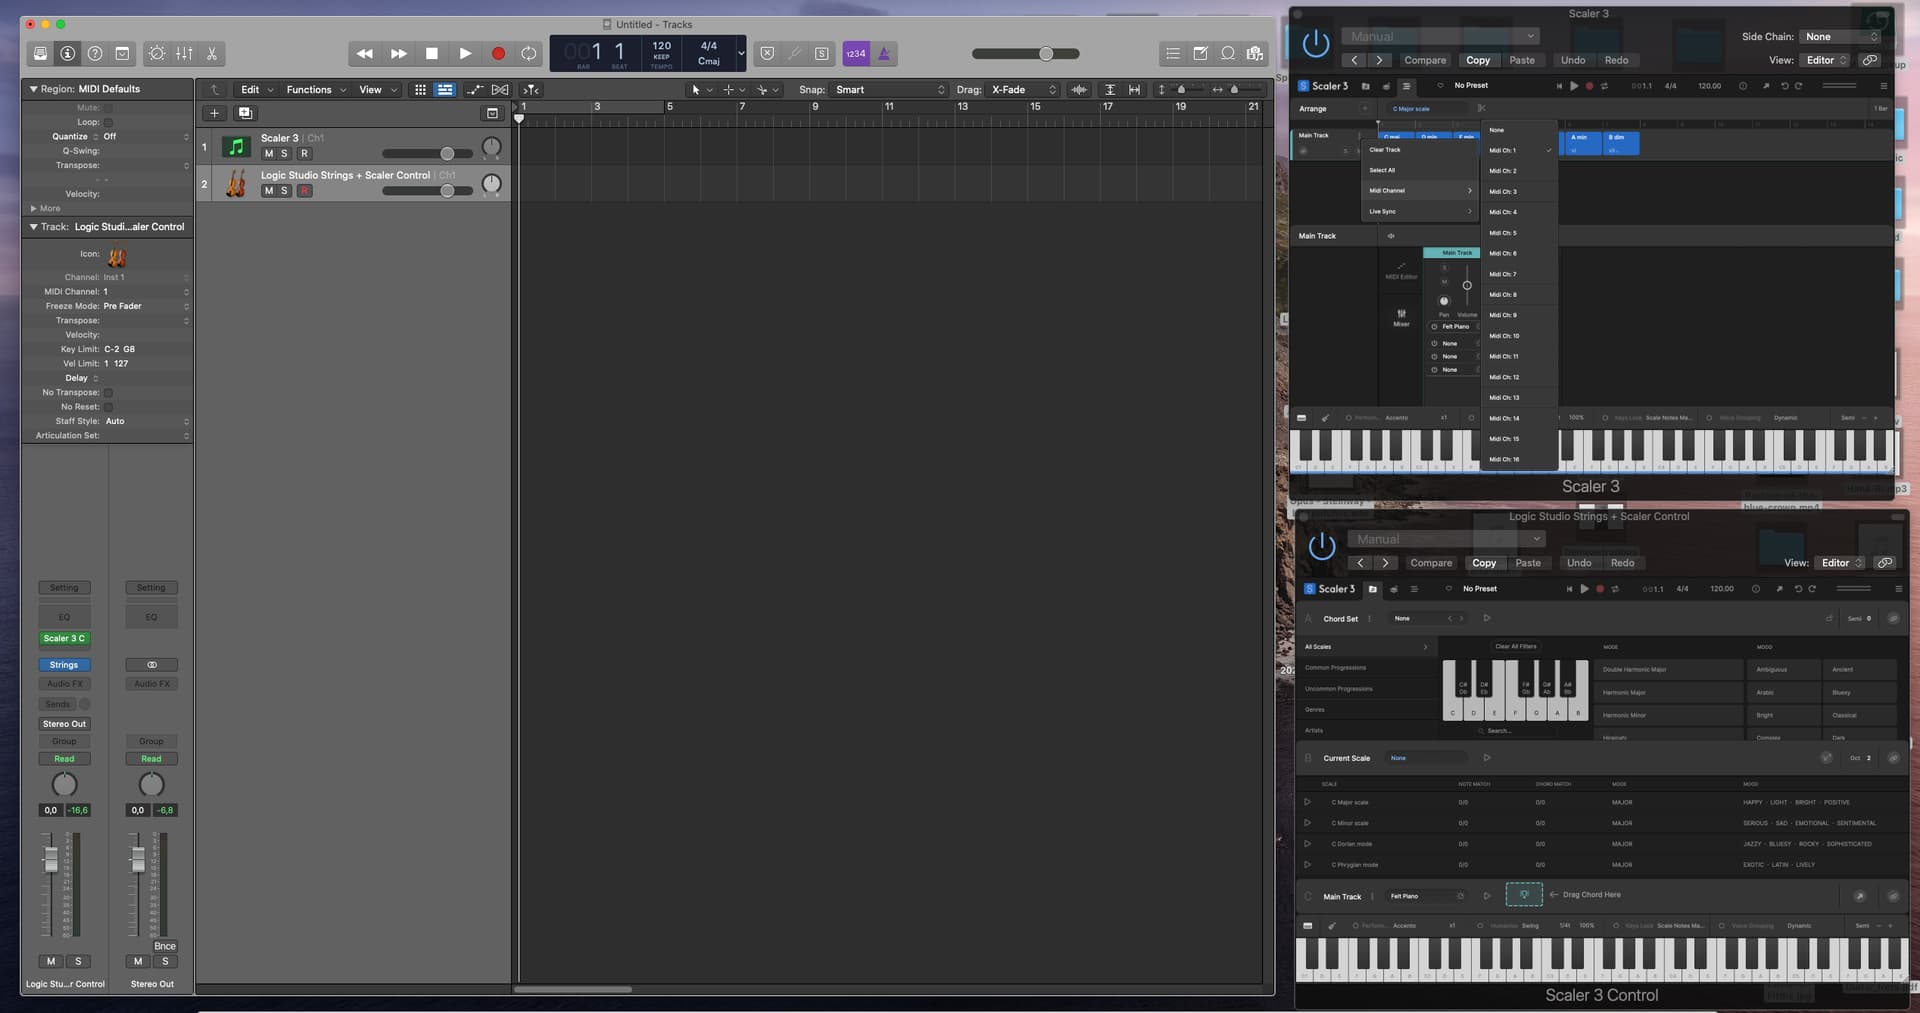Open the Drag mode X-Fade dropdown

click(1023, 90)
